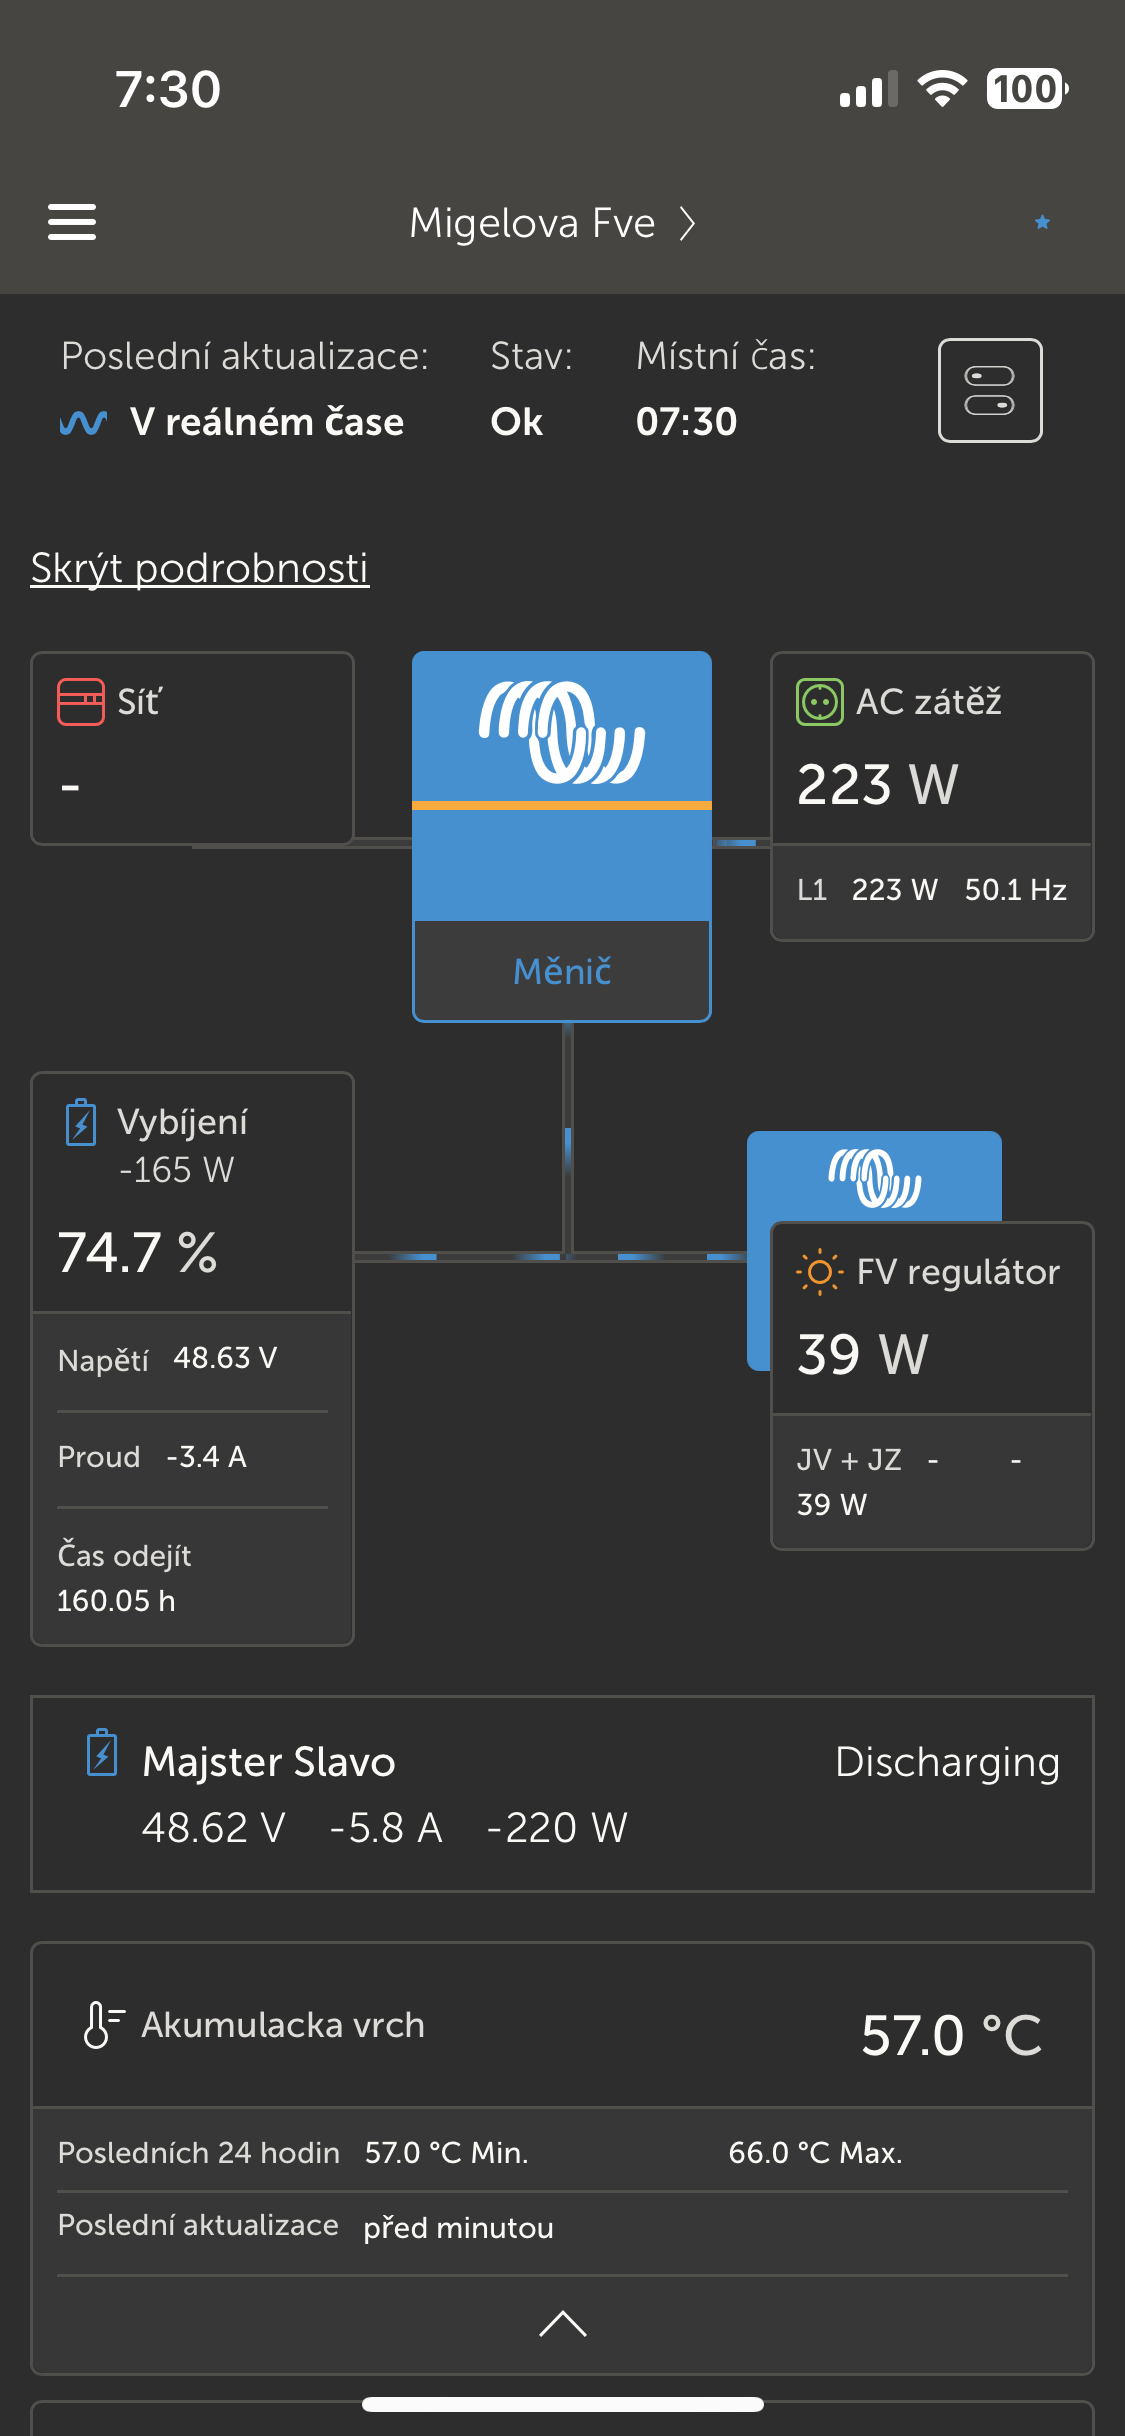Image resolution: width=1125 pixels, height=2436 pixels.
Task: Hide details via Skrýt podrobnosti link
Action: (x=200, y=568)
